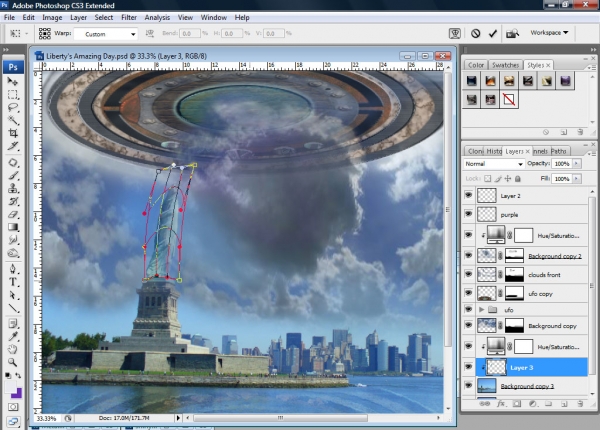
Task: Select the History Brush tool
Action: coord(13,201)
